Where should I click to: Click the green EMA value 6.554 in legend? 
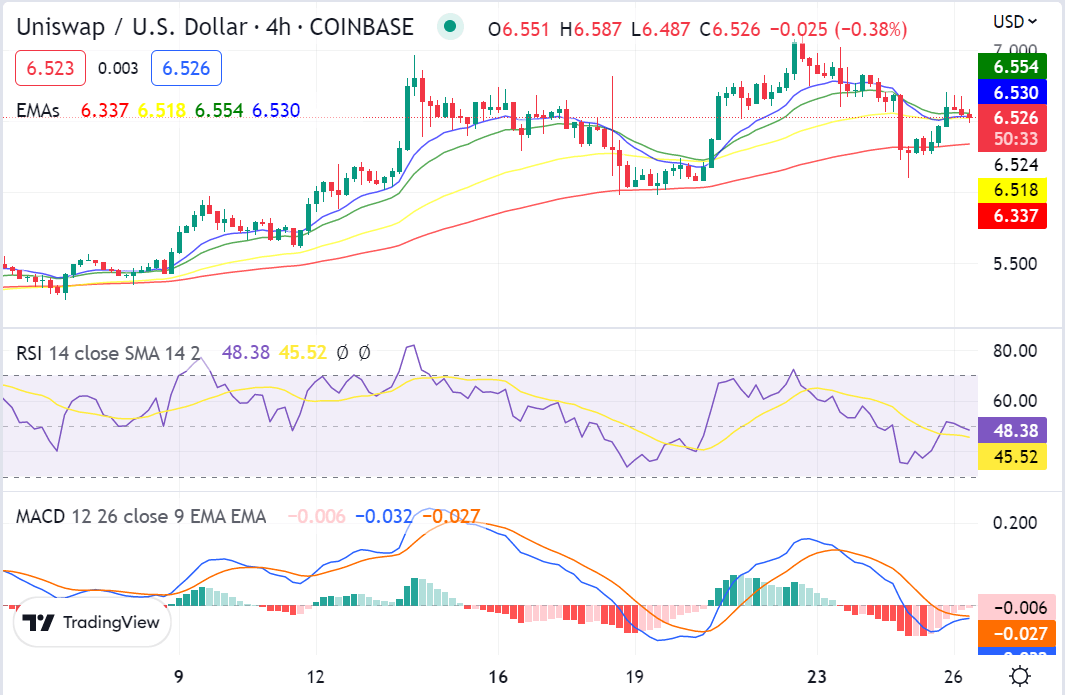coord(219,110)
